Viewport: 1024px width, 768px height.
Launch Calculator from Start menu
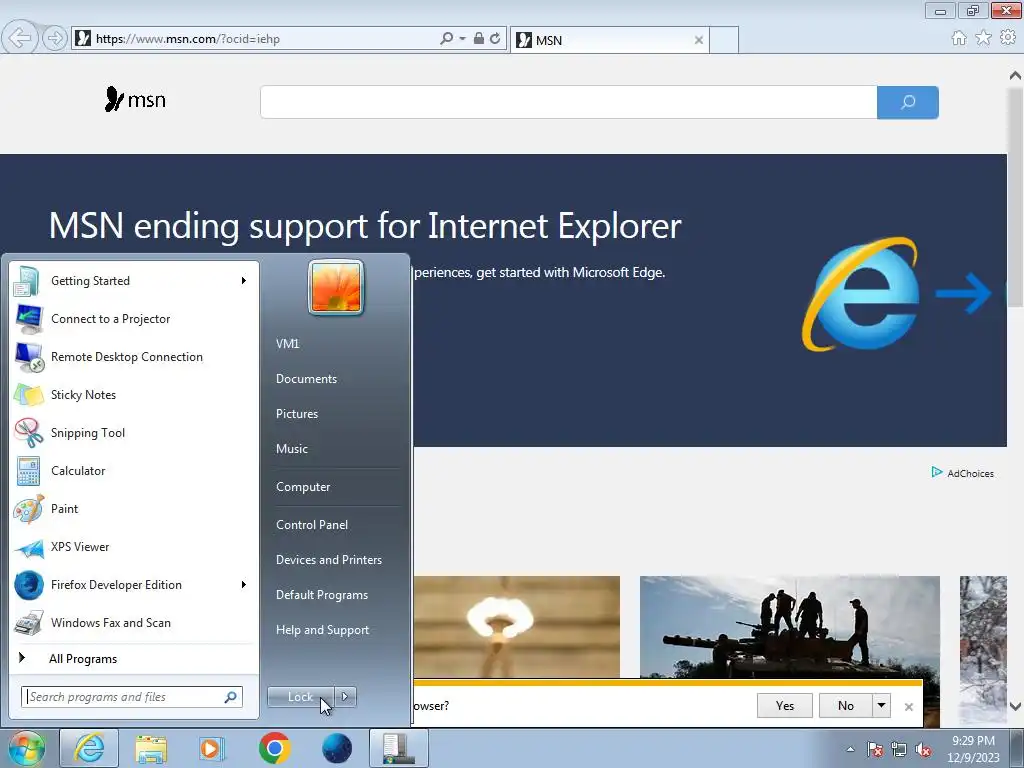(x=134, y=471)
